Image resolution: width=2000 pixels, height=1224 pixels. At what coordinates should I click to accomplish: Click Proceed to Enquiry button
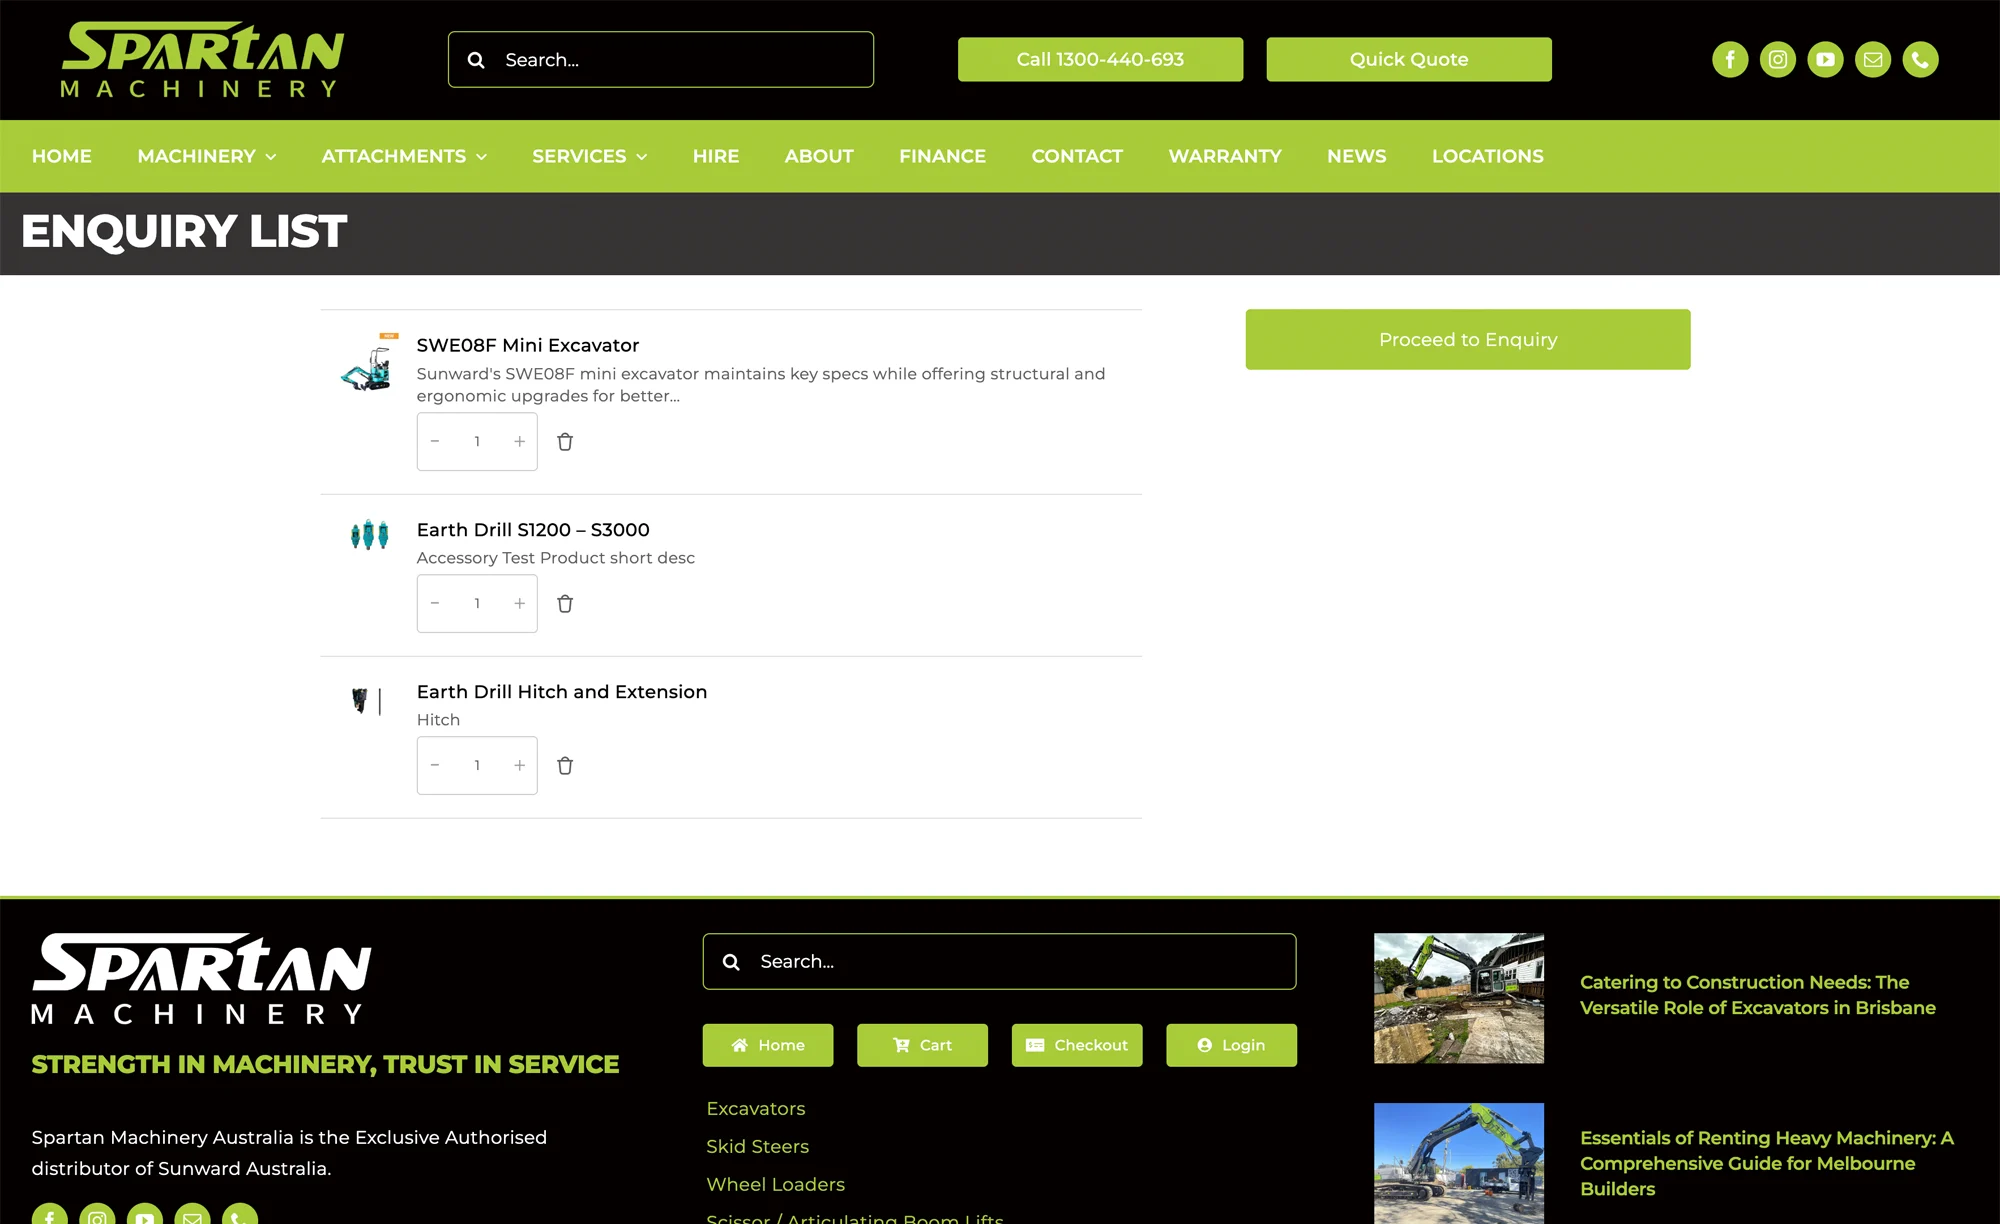click(x=1468, y=339)
